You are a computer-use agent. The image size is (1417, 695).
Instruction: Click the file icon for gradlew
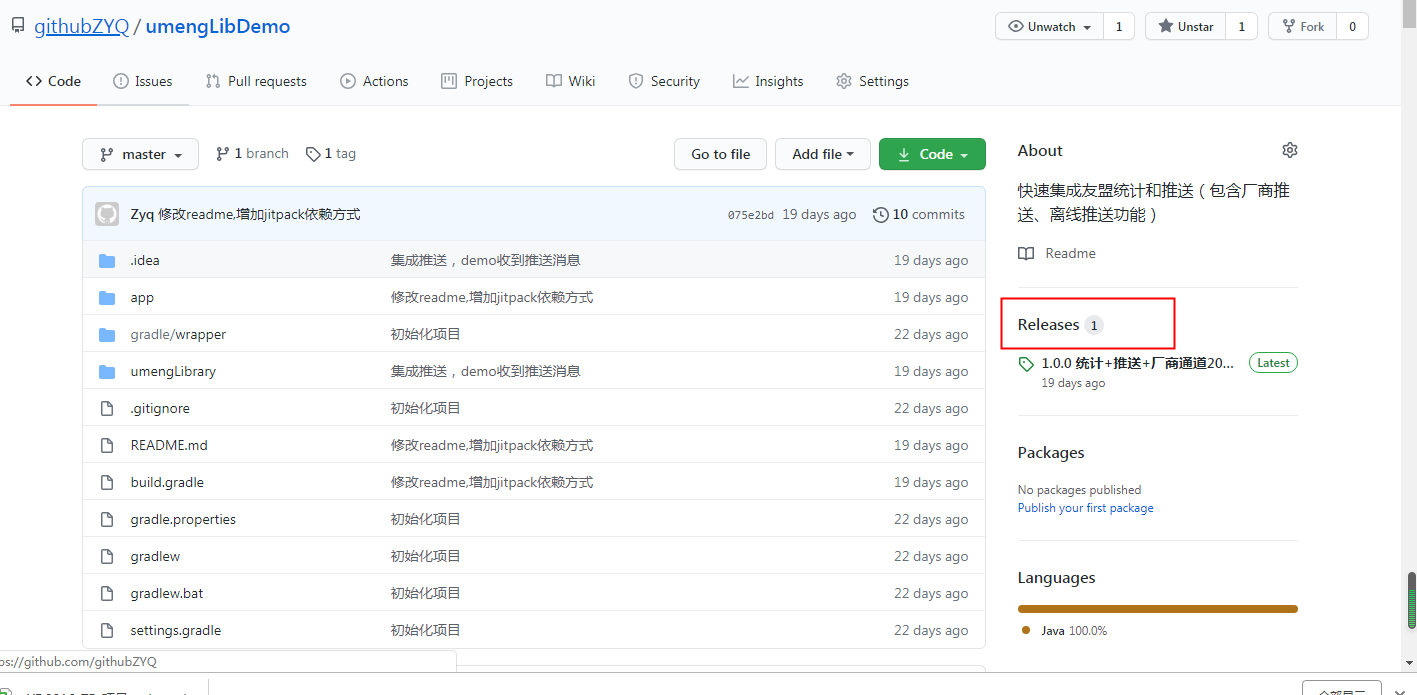[x=107, y=556]
